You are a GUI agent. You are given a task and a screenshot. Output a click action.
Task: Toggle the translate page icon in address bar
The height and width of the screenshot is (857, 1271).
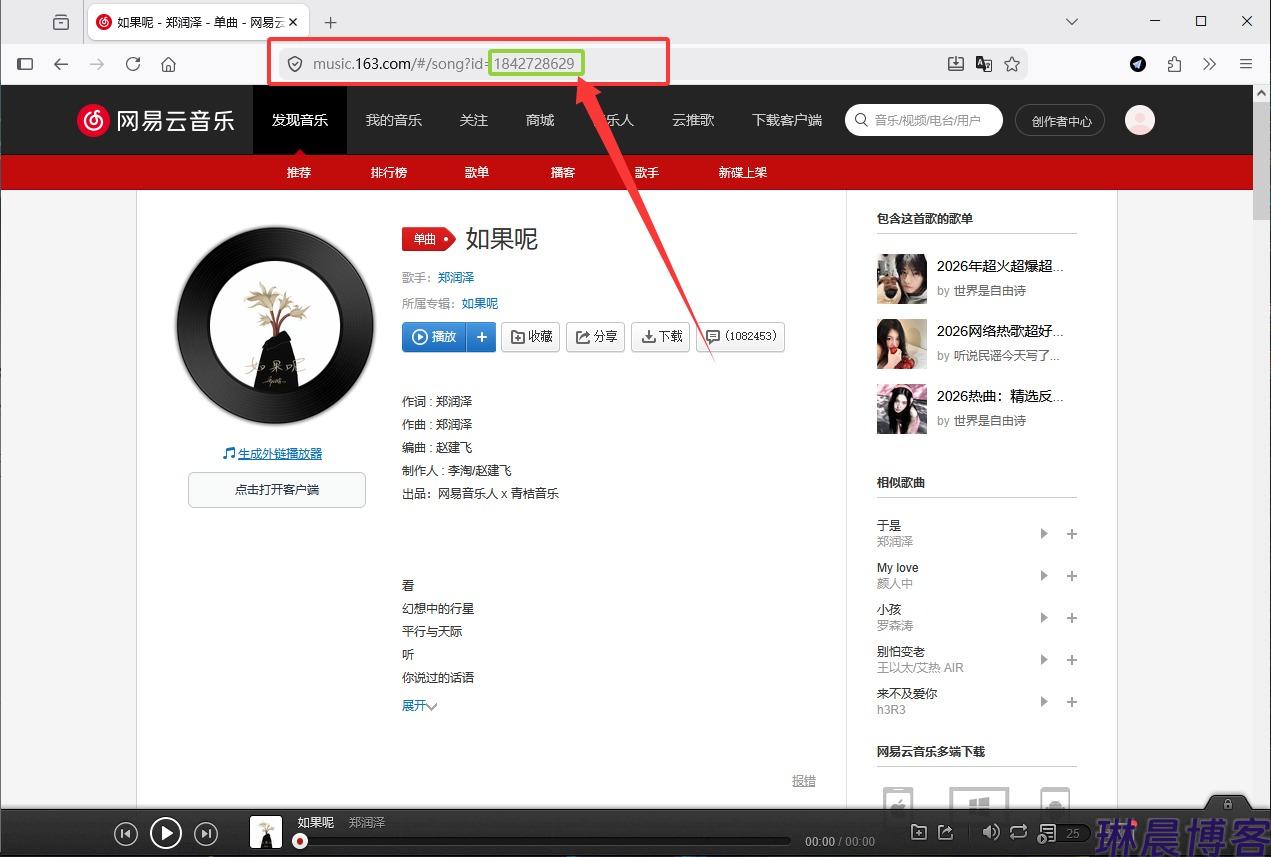984,63
